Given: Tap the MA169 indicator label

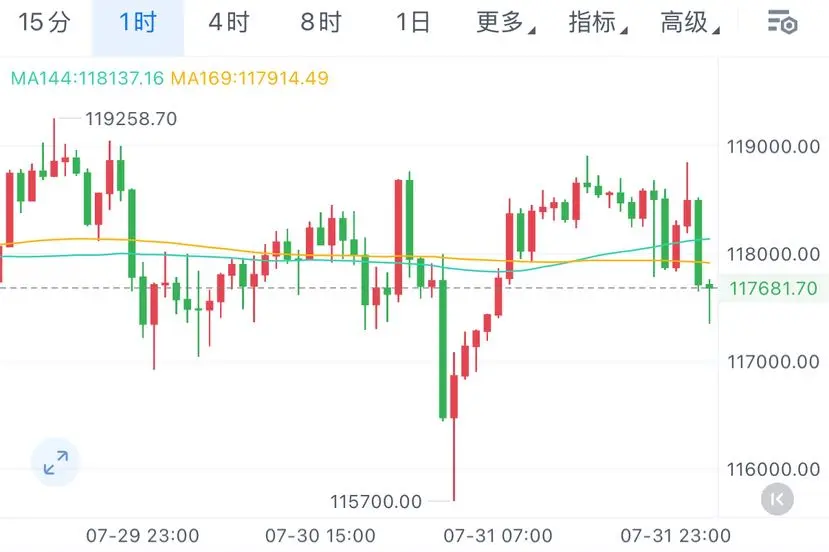Looking at the screenshot, I should [250, 78].
